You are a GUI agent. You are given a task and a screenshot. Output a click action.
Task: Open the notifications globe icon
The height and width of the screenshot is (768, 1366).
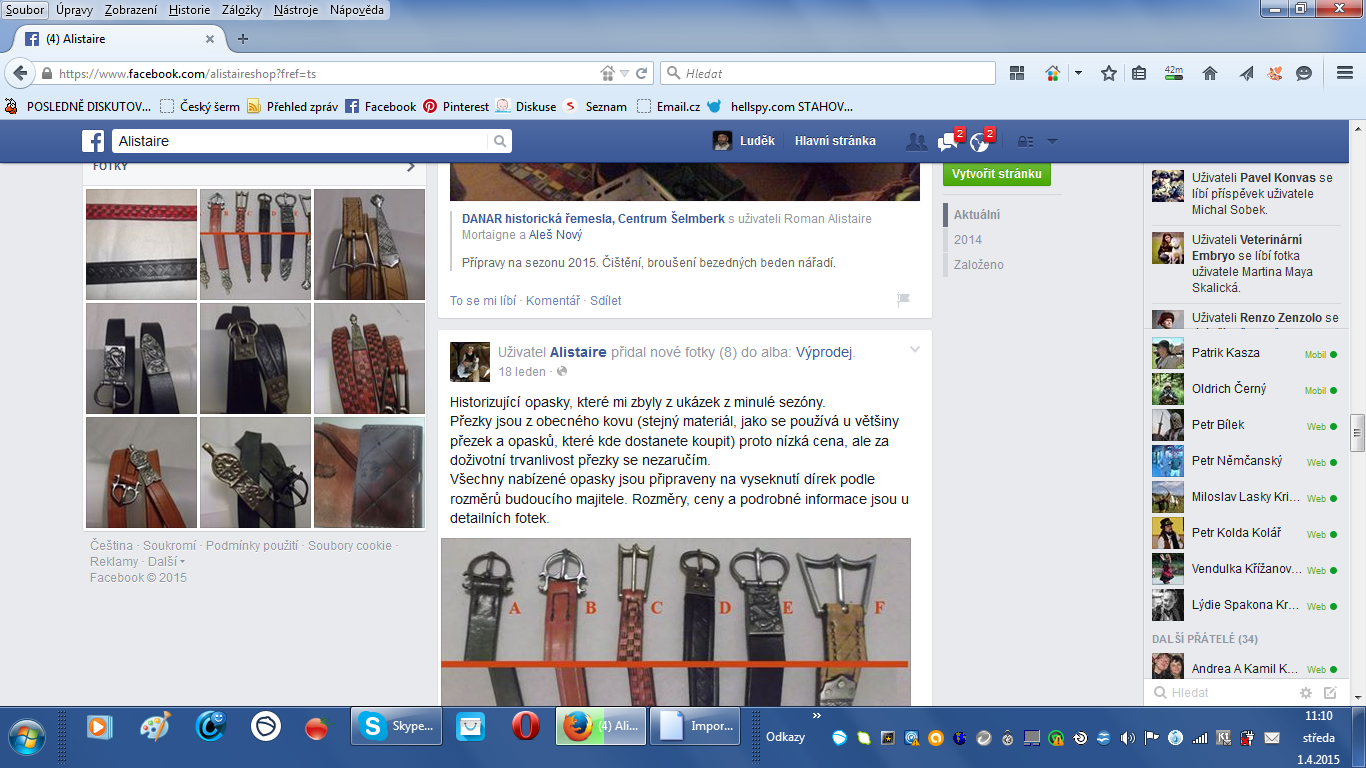click(x=979, y=141)
